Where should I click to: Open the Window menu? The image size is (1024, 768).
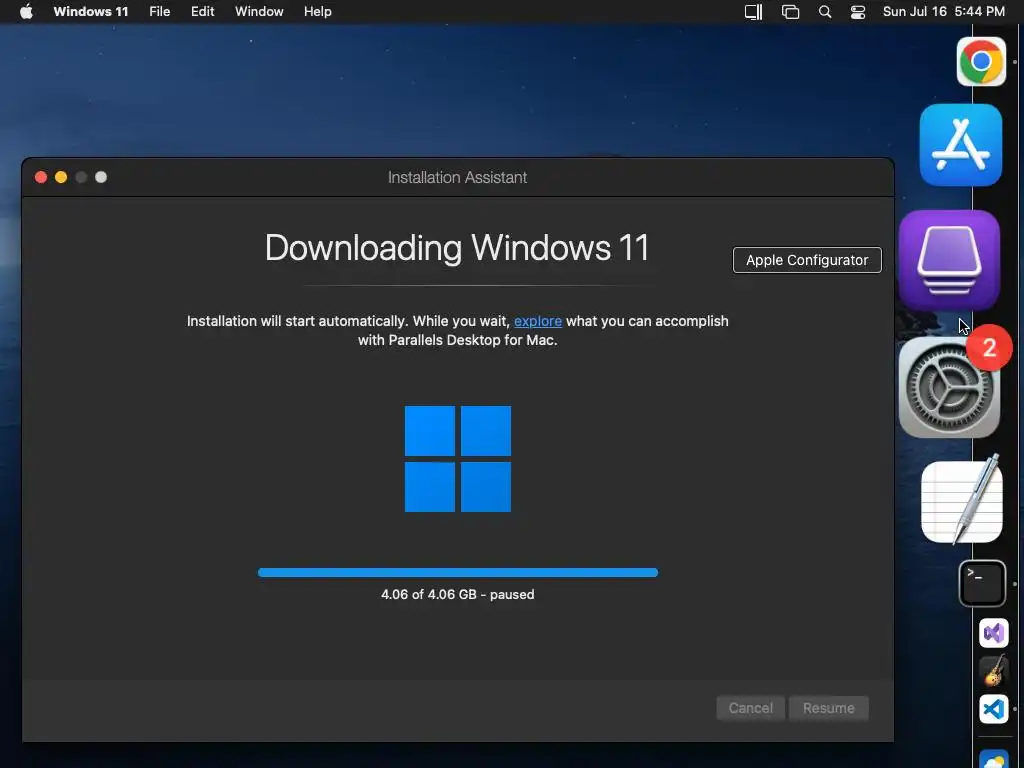259,12
